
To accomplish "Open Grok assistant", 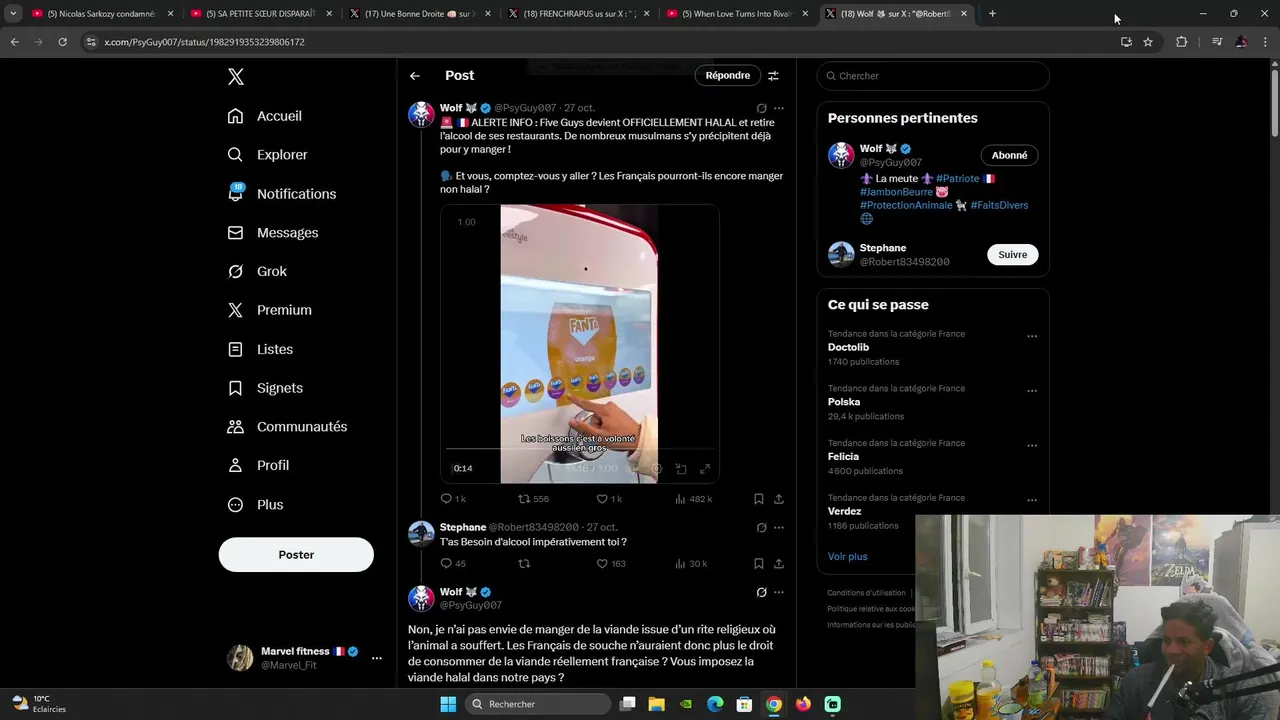I will tap(257, 272).
